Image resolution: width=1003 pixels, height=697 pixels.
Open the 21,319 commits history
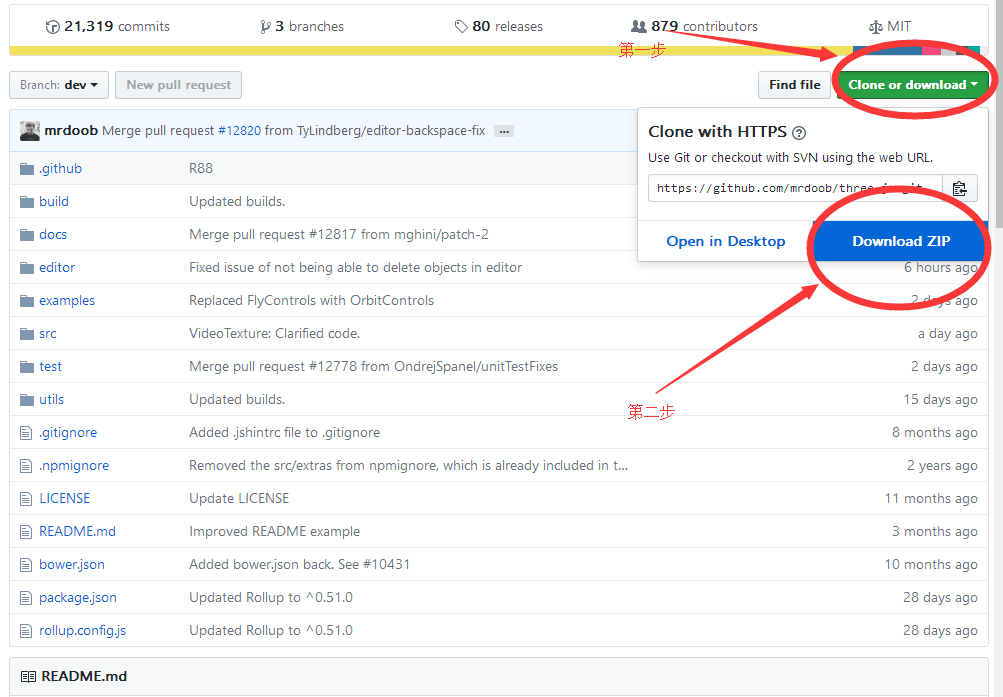[x=107, y=26]
